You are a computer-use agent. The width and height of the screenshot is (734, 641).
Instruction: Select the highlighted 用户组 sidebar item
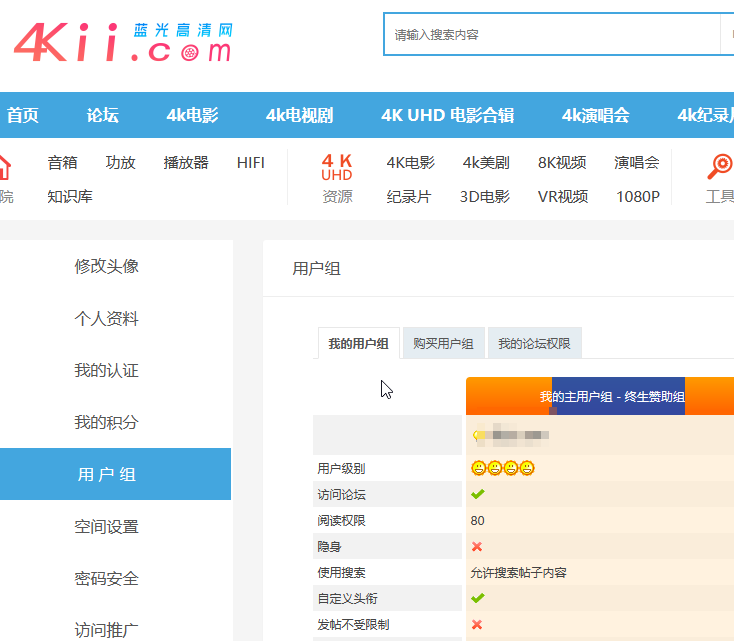115,474
